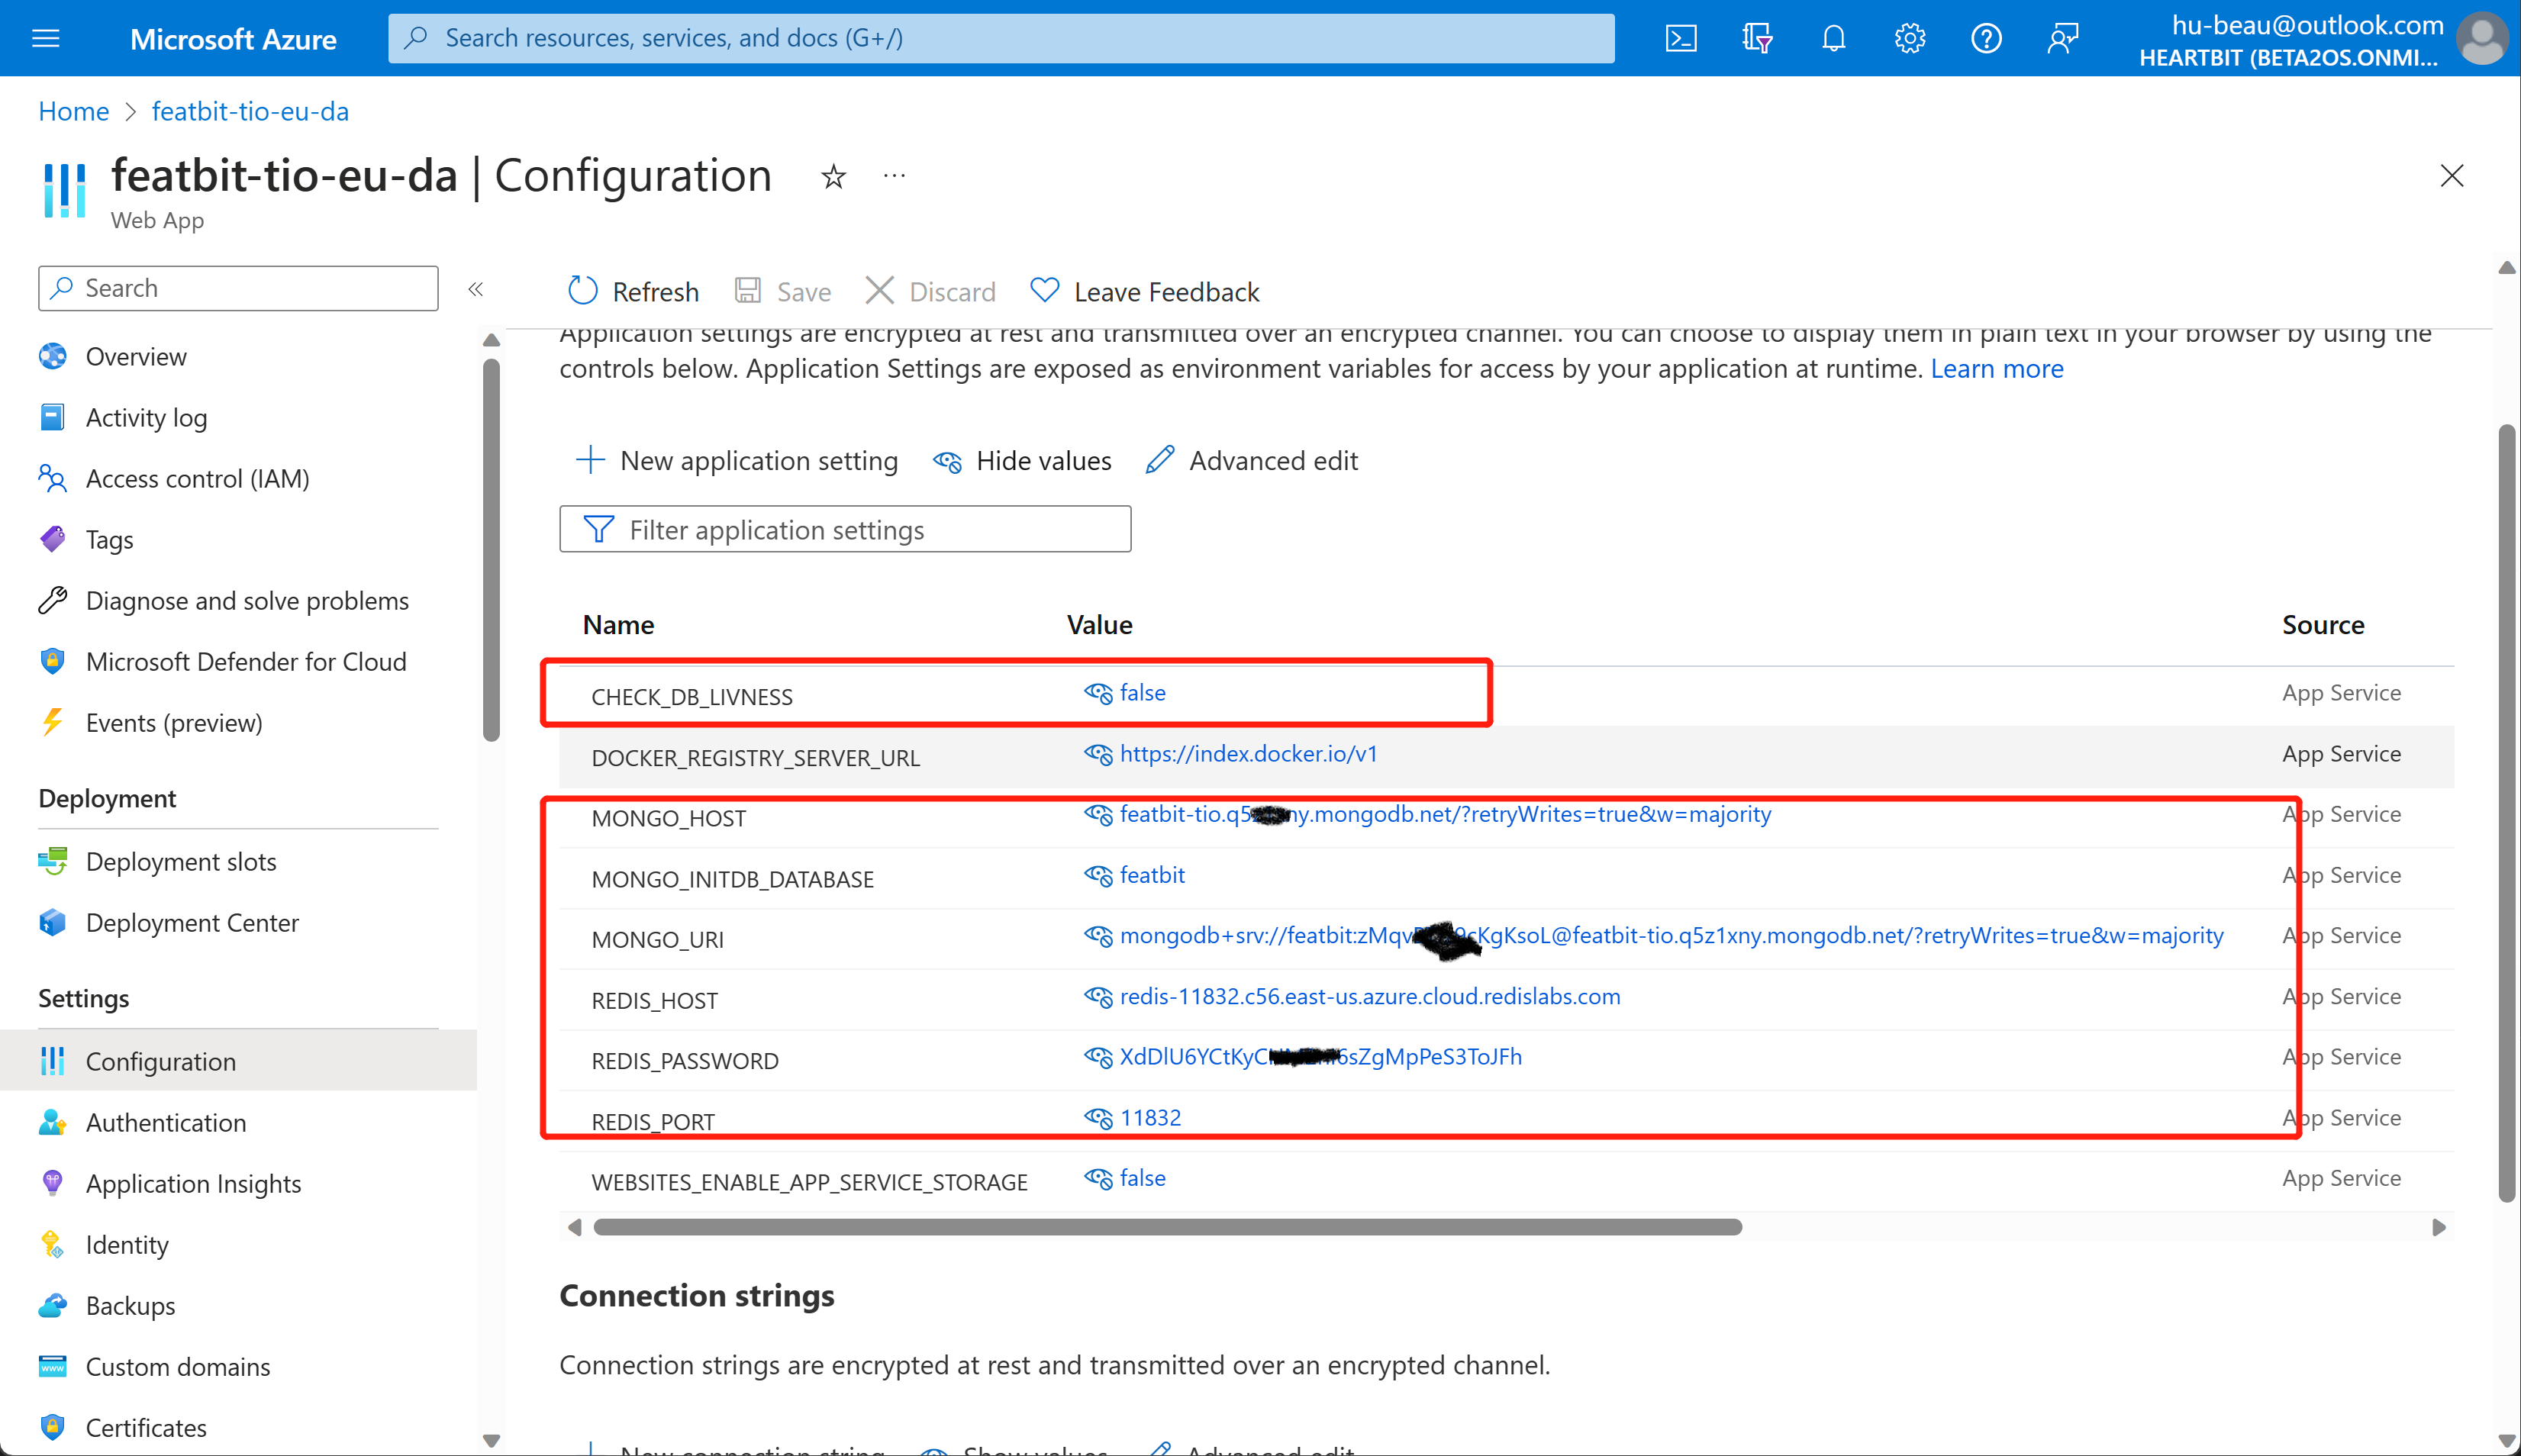Open Authentication settings
2521x1456 pixels.
tap(166, 1123)
